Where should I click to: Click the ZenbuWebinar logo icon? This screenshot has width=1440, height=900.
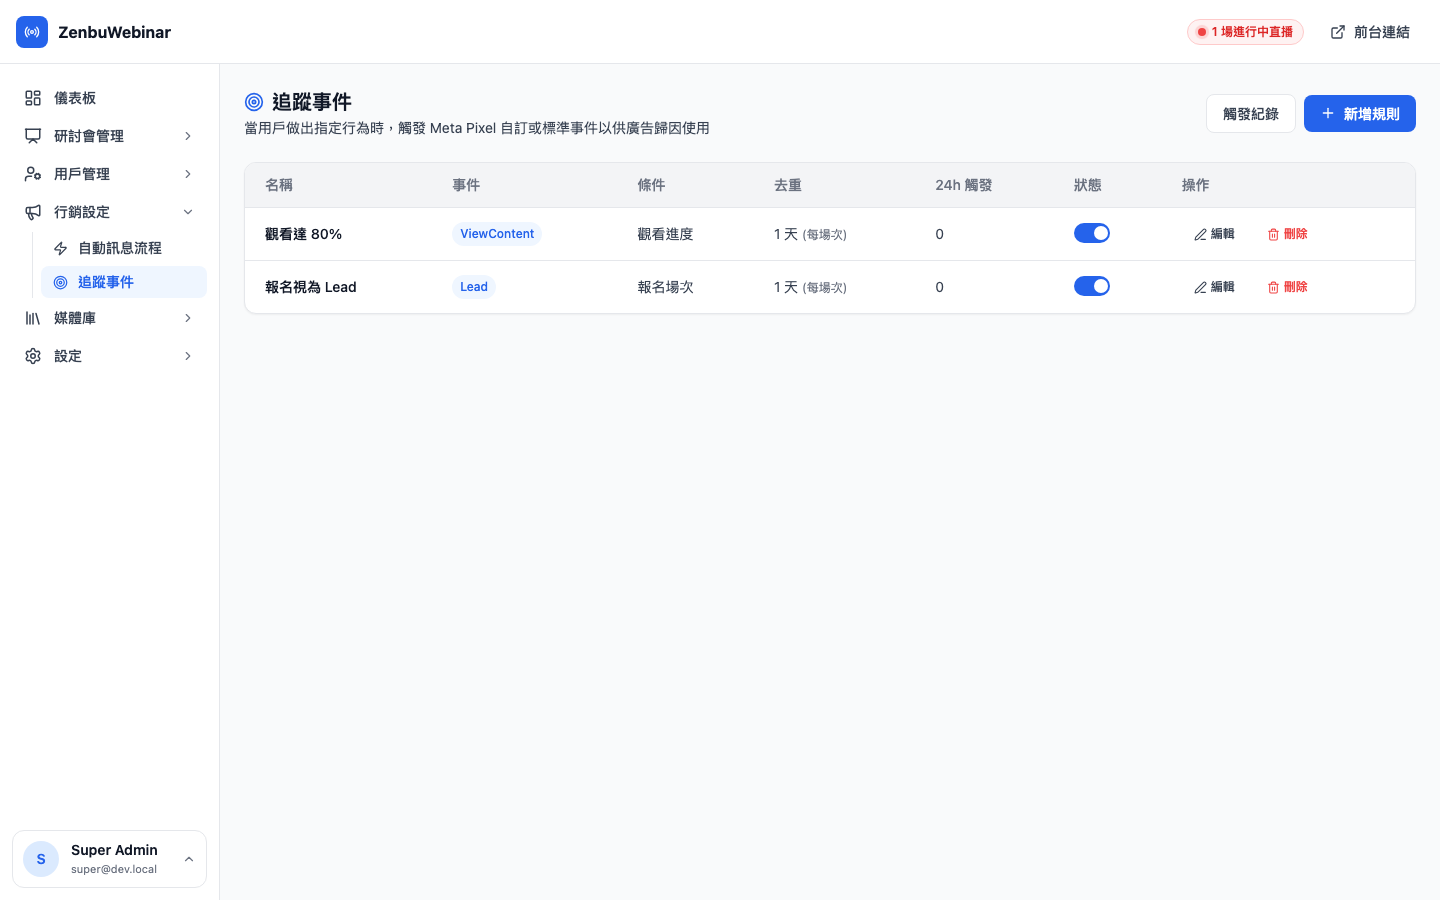click(32, 32)
